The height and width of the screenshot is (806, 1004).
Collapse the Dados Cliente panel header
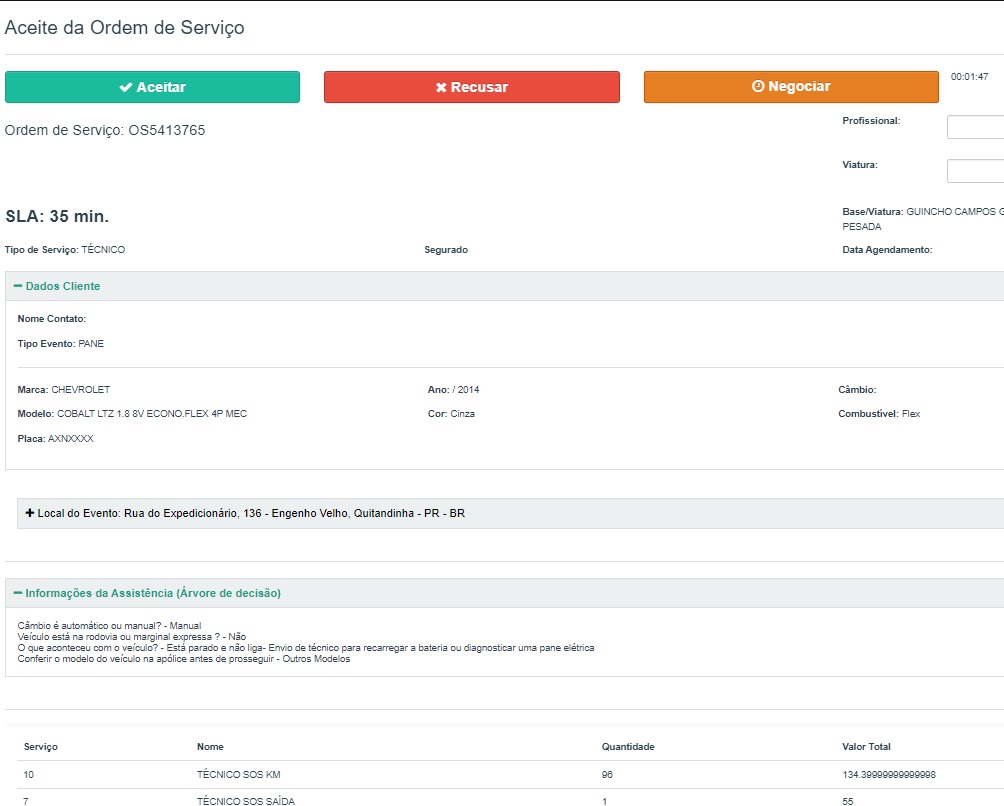click(62, 286)
